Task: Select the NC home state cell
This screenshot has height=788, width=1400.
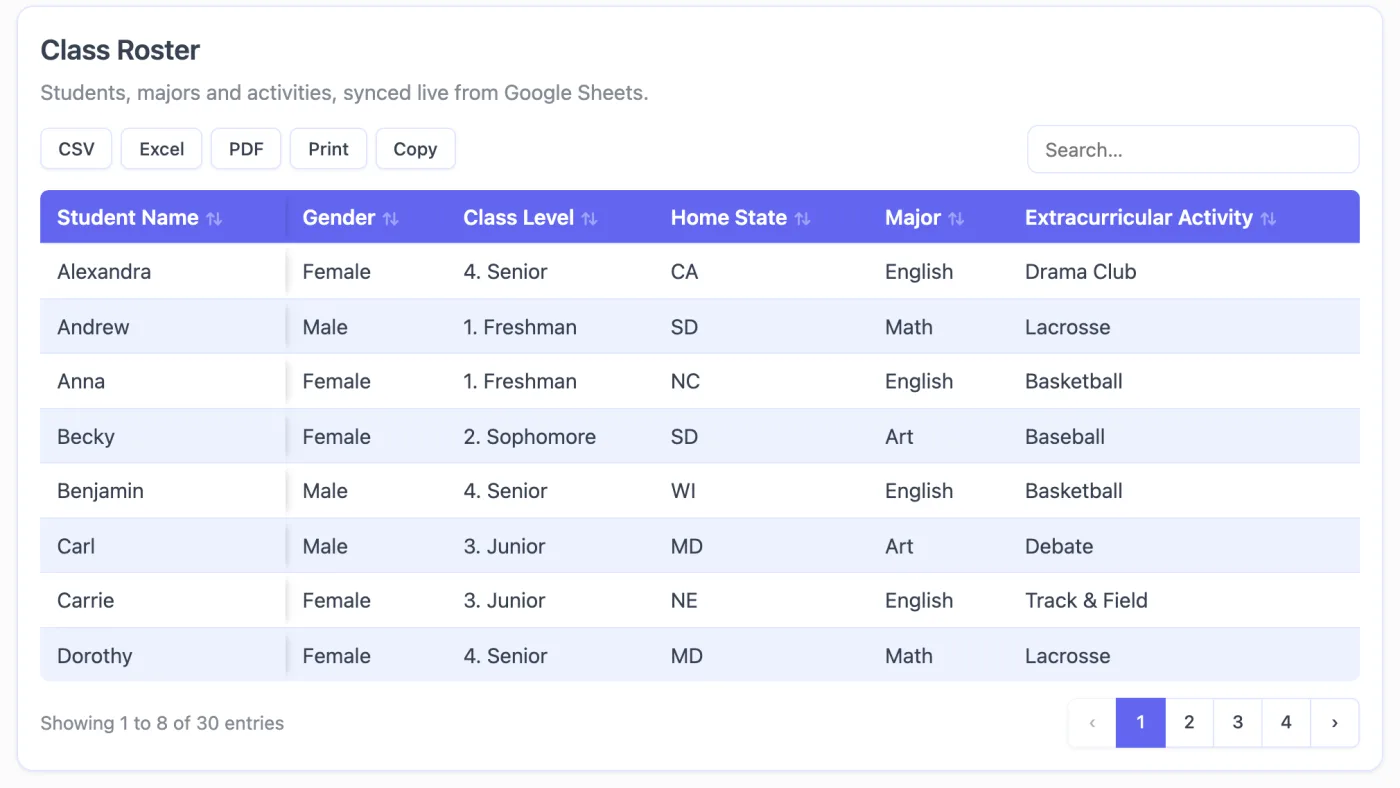Action: point(686,382)
